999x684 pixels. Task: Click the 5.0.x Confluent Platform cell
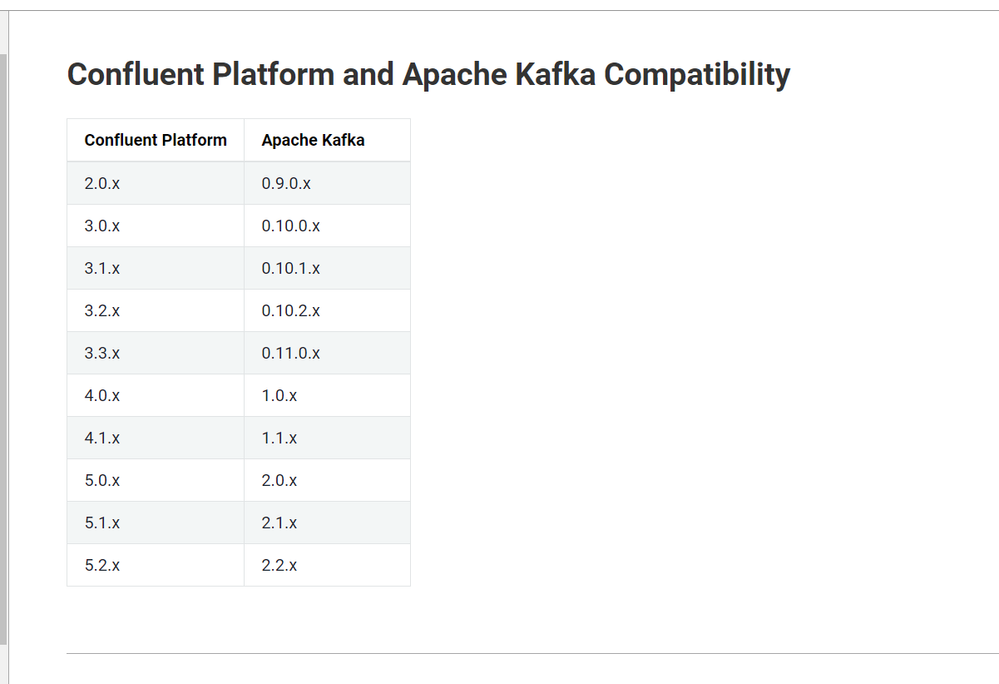pyautogui.click(x=102, y=481)
